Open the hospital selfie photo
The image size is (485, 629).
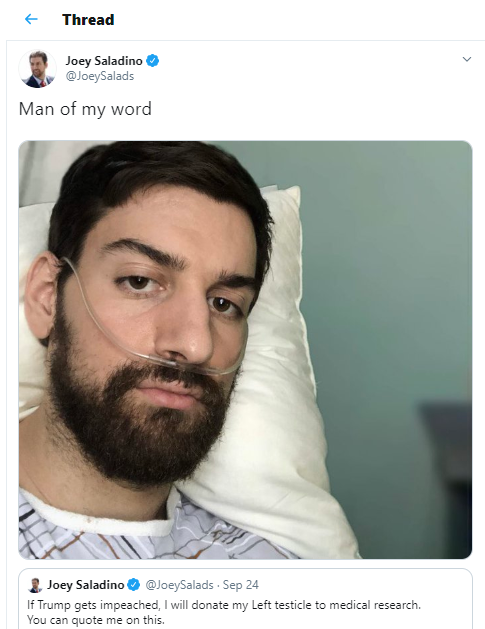pyautogui.click(x=245, y=349)
